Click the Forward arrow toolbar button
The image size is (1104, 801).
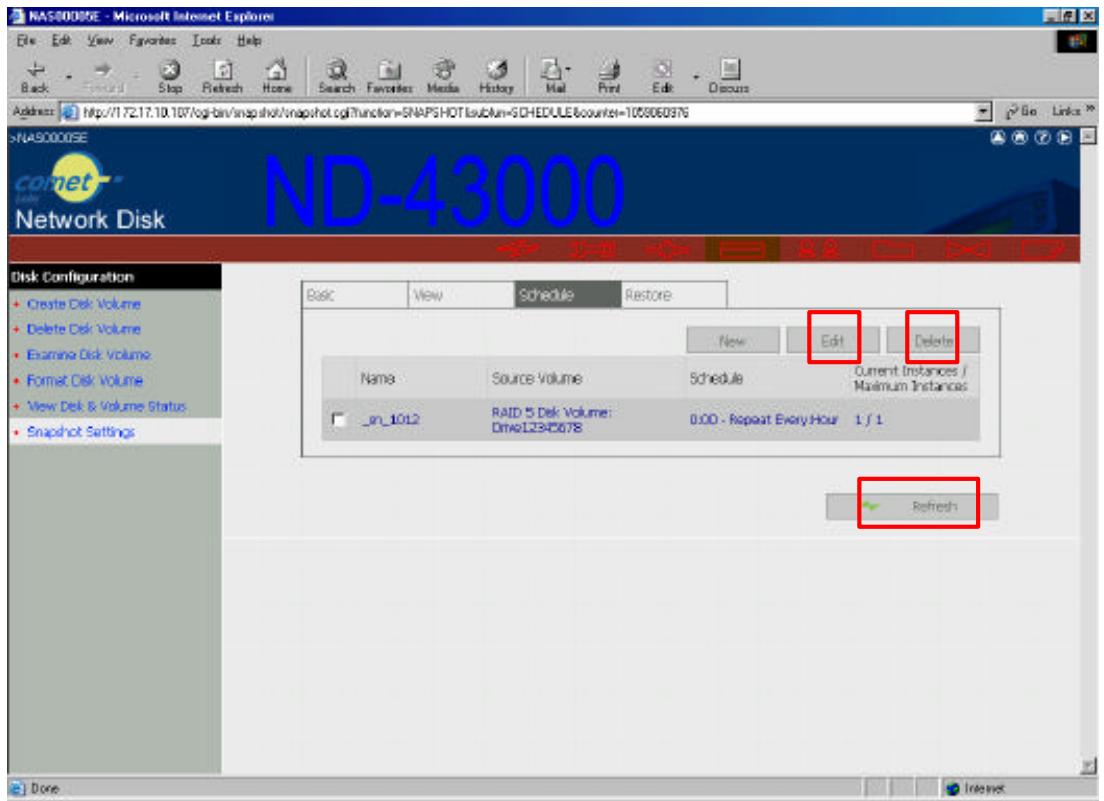click(103, 77)
